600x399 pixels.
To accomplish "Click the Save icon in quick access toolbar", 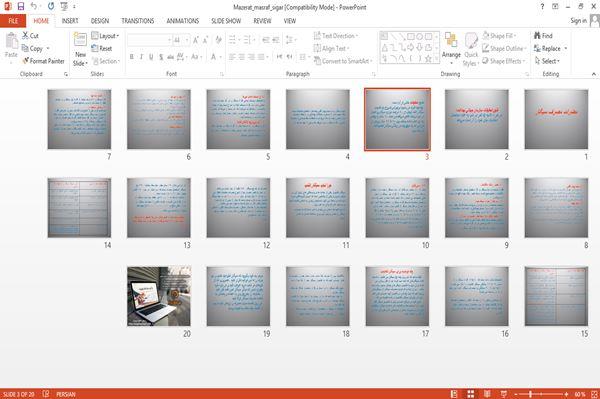I will point(21,6).
